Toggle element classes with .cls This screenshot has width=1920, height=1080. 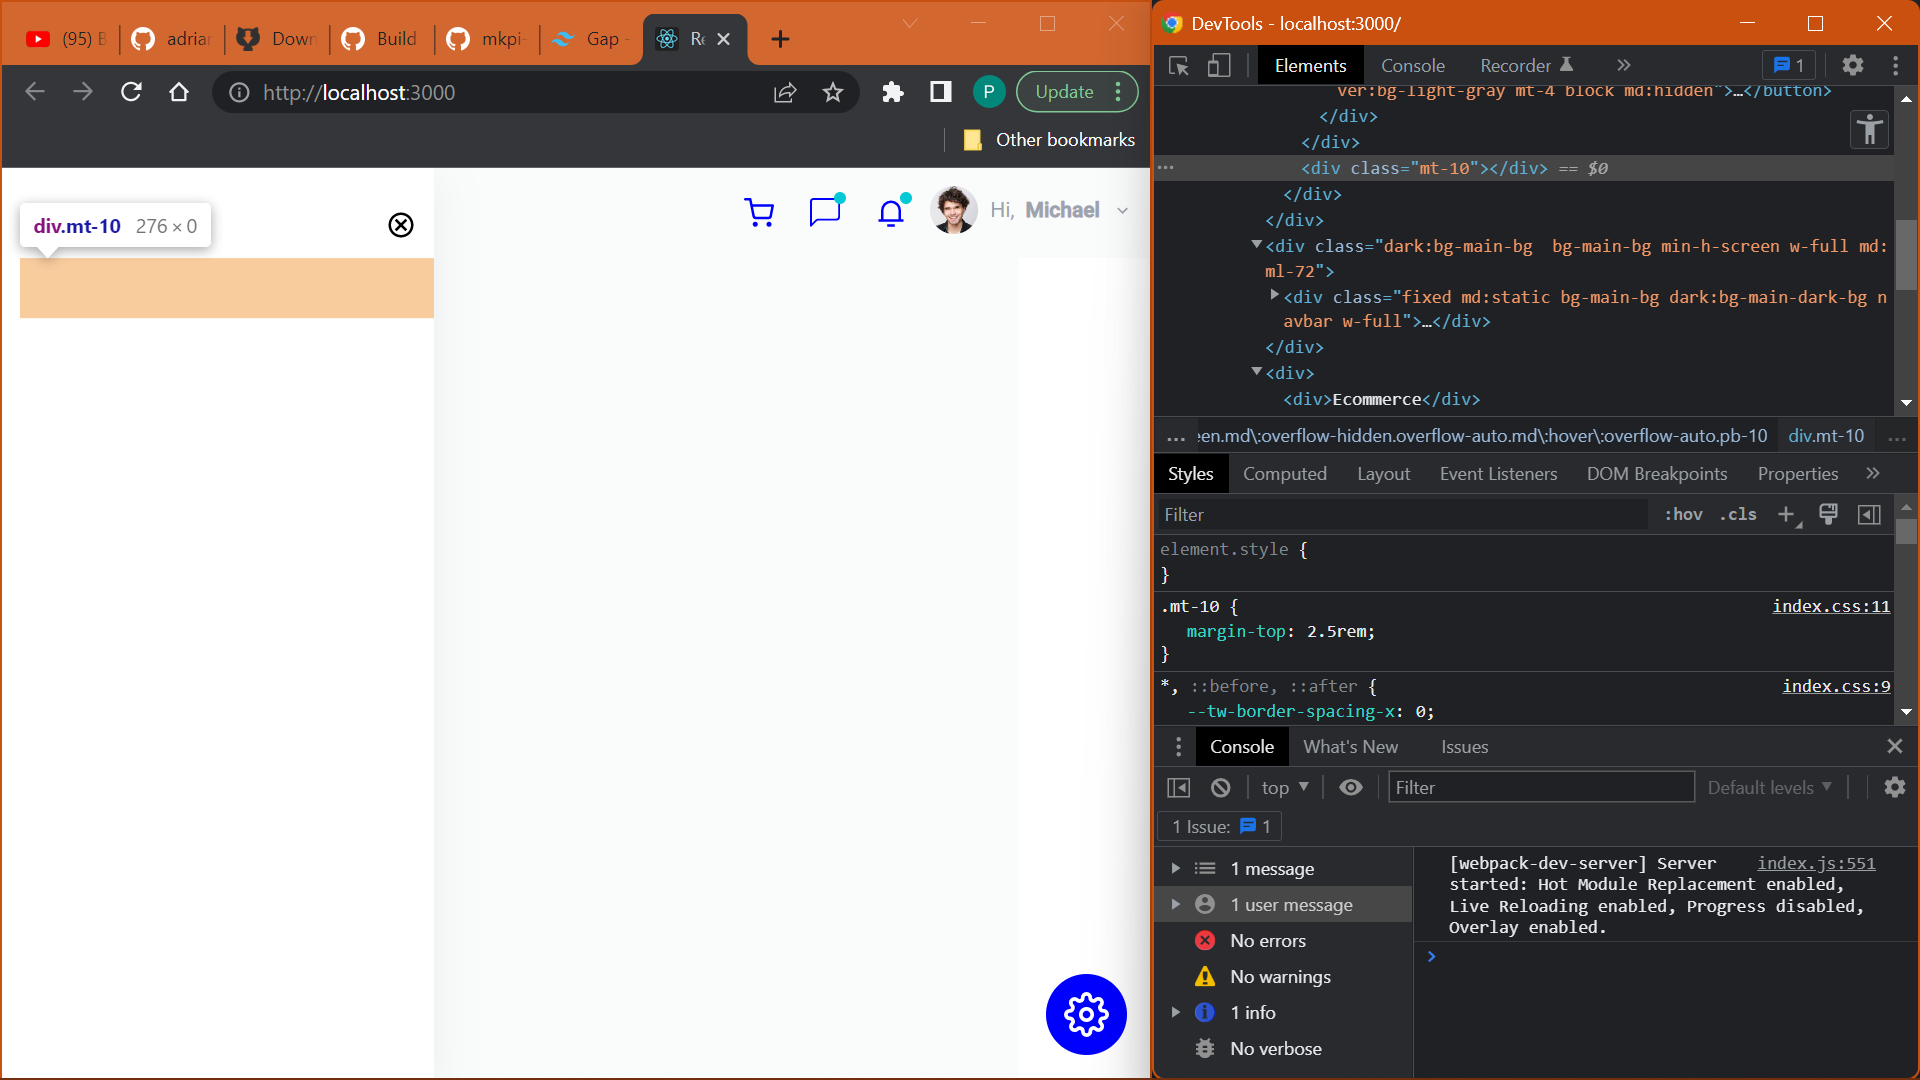(x=1738, y=514)
